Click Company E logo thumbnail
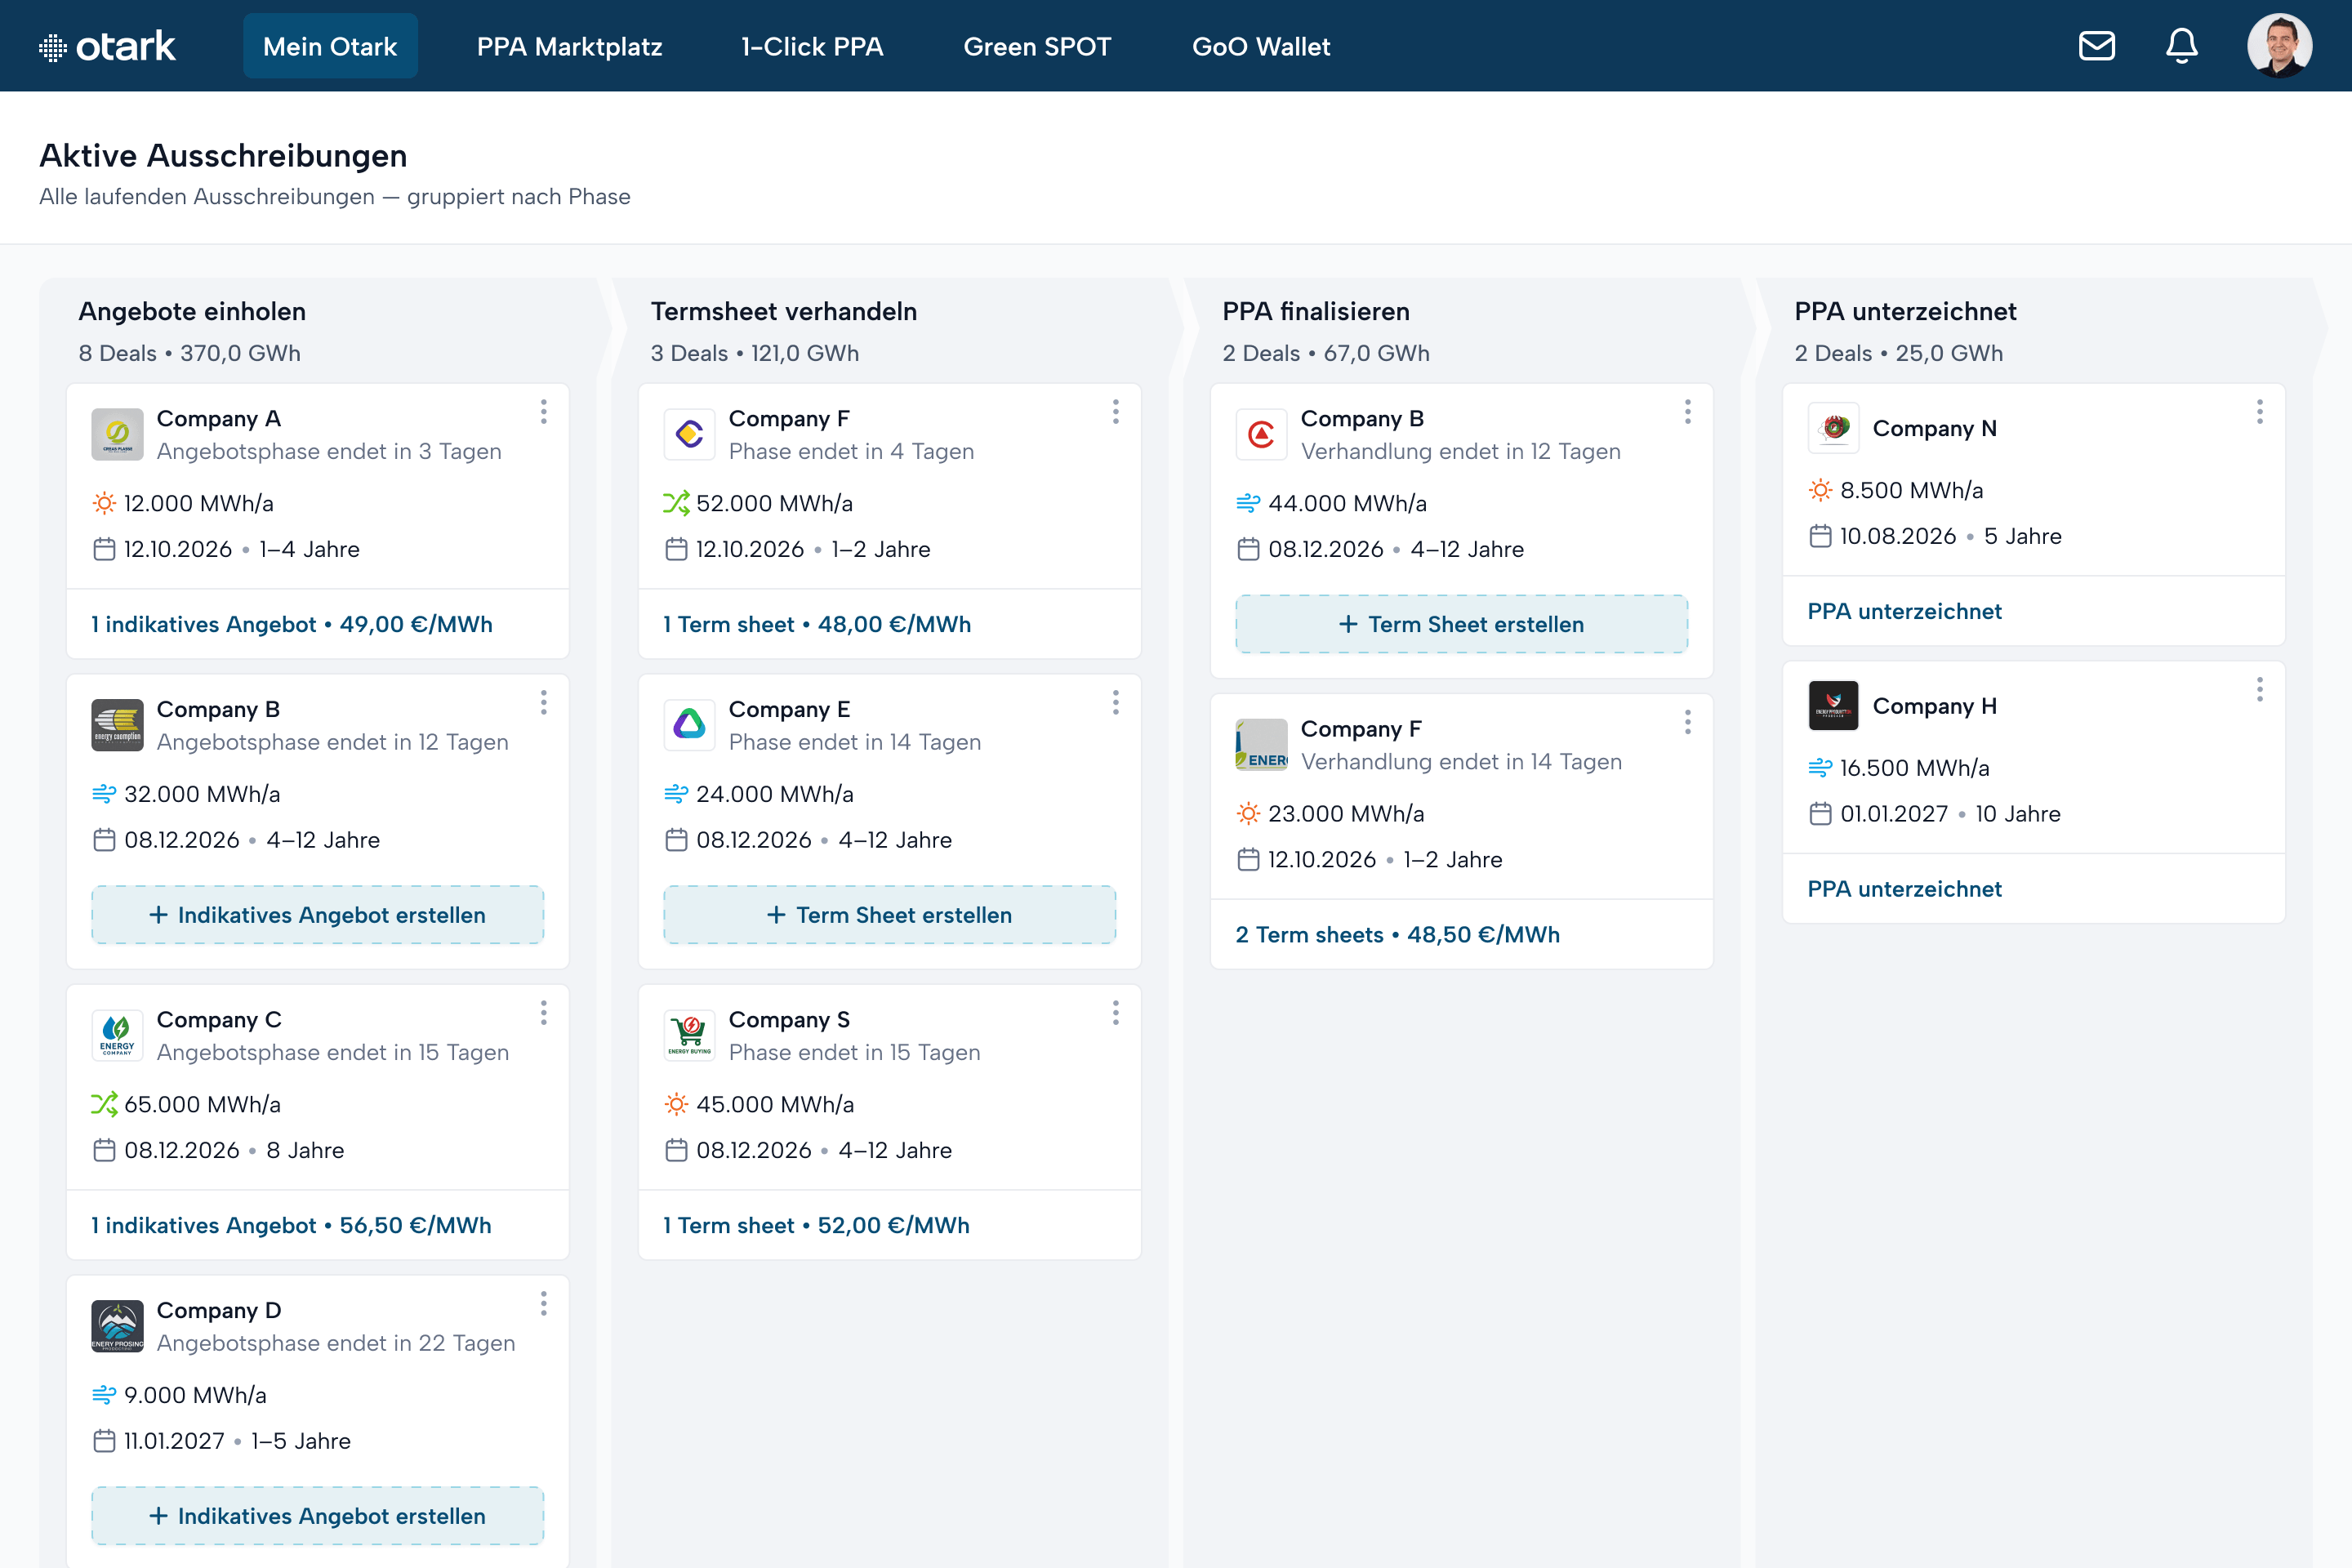This screenshot has height=1568, width=2352. click(689, 725)
